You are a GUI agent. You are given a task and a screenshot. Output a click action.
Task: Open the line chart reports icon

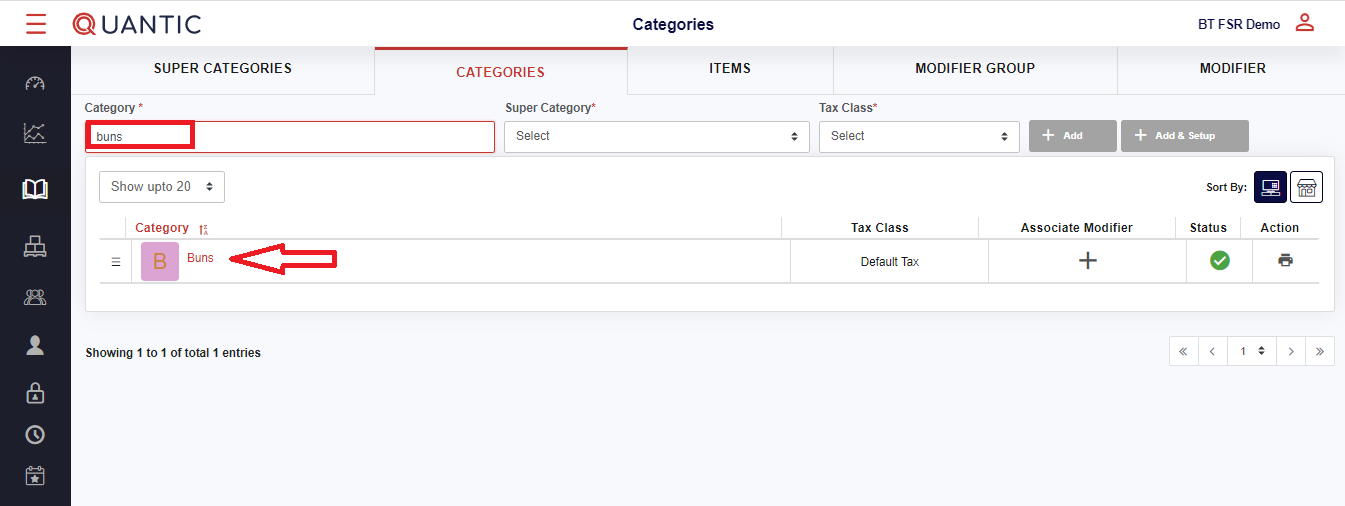pyautogui.click(x=35, y=133)
